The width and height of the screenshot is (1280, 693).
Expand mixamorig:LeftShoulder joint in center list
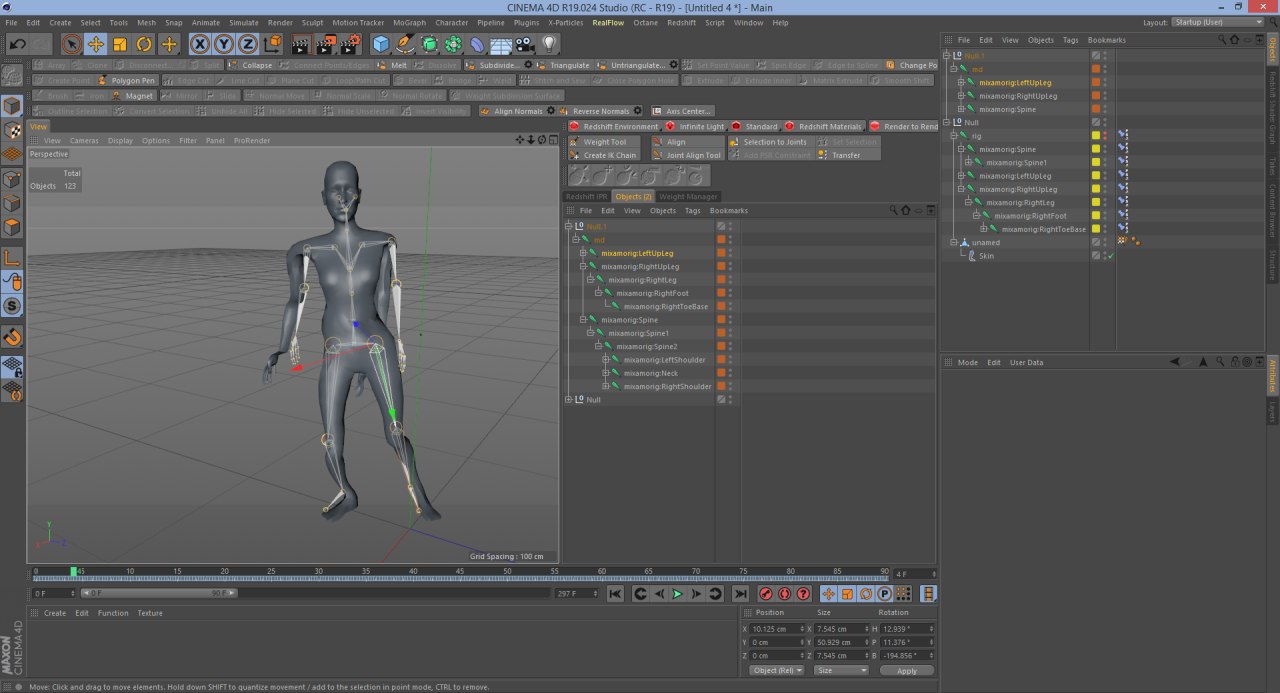606,360
